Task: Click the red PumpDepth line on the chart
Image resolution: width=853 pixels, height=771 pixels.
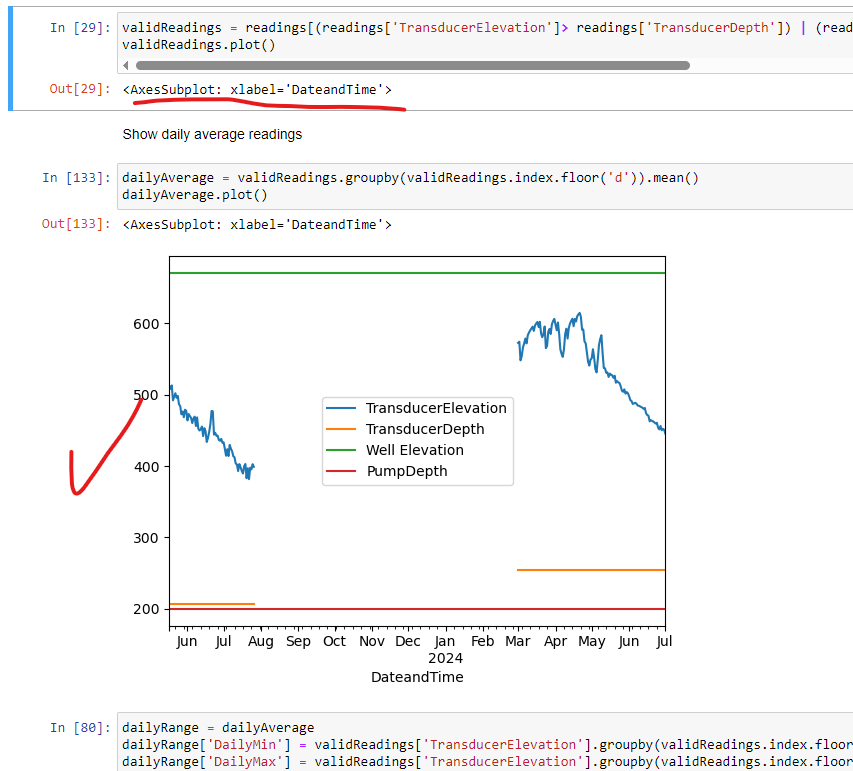Action: 400,607
